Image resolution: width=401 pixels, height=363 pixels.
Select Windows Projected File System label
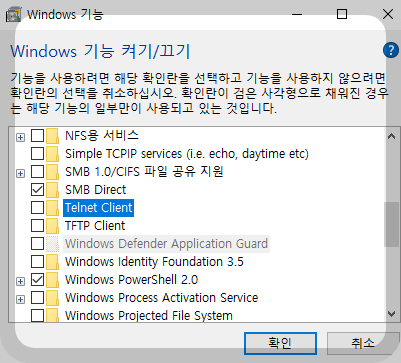click(x=149, y=315)
